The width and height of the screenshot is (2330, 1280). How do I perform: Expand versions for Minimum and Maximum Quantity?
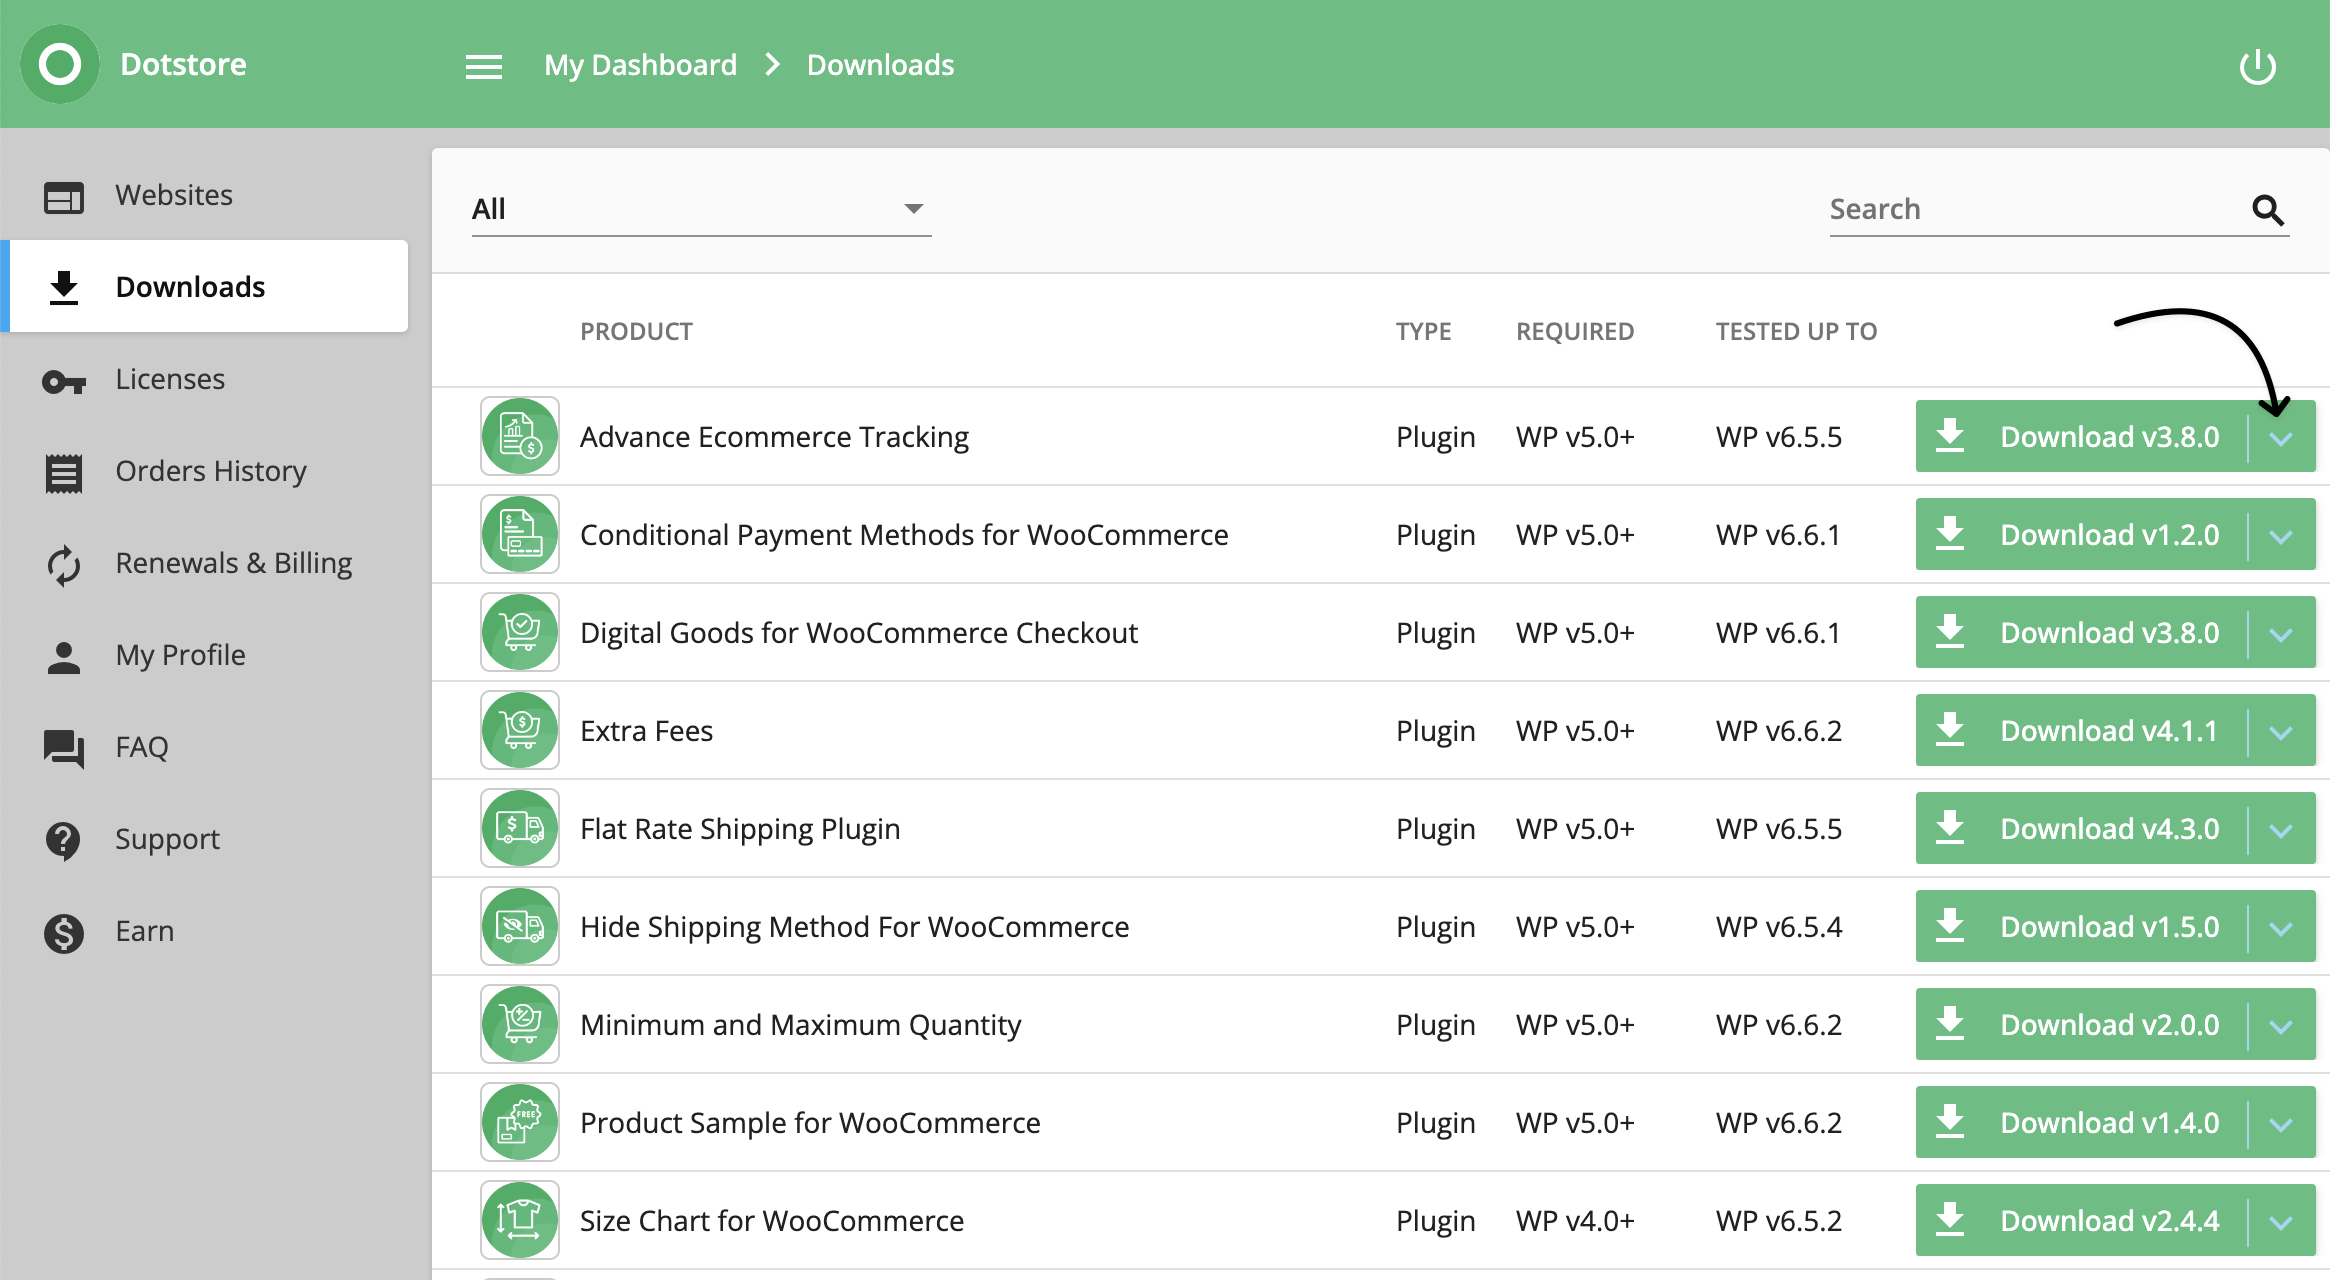(2281, 1025)
